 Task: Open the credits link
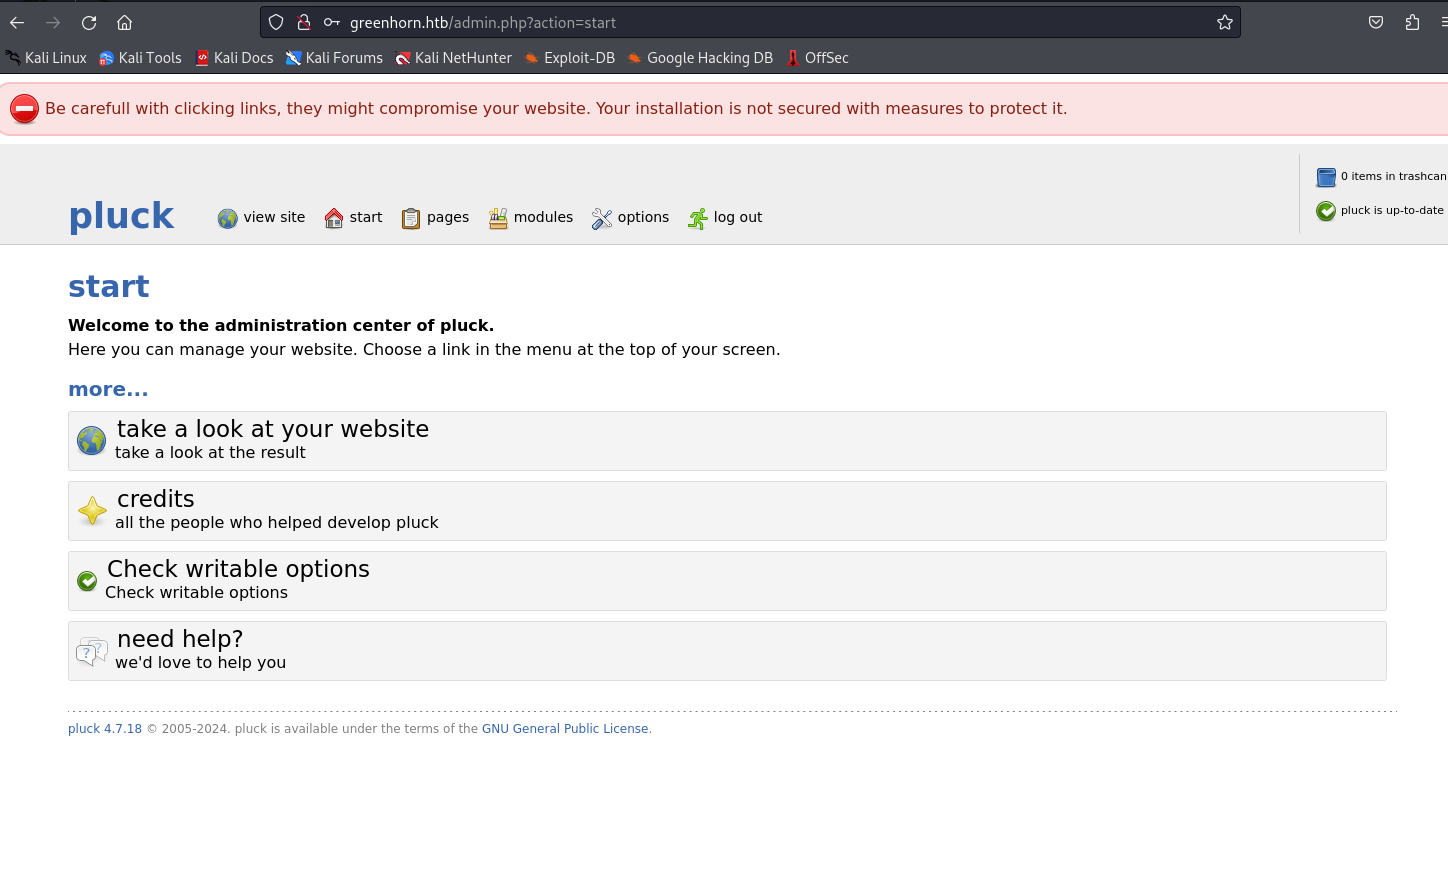pyautogui.click(x=155, y=499)
